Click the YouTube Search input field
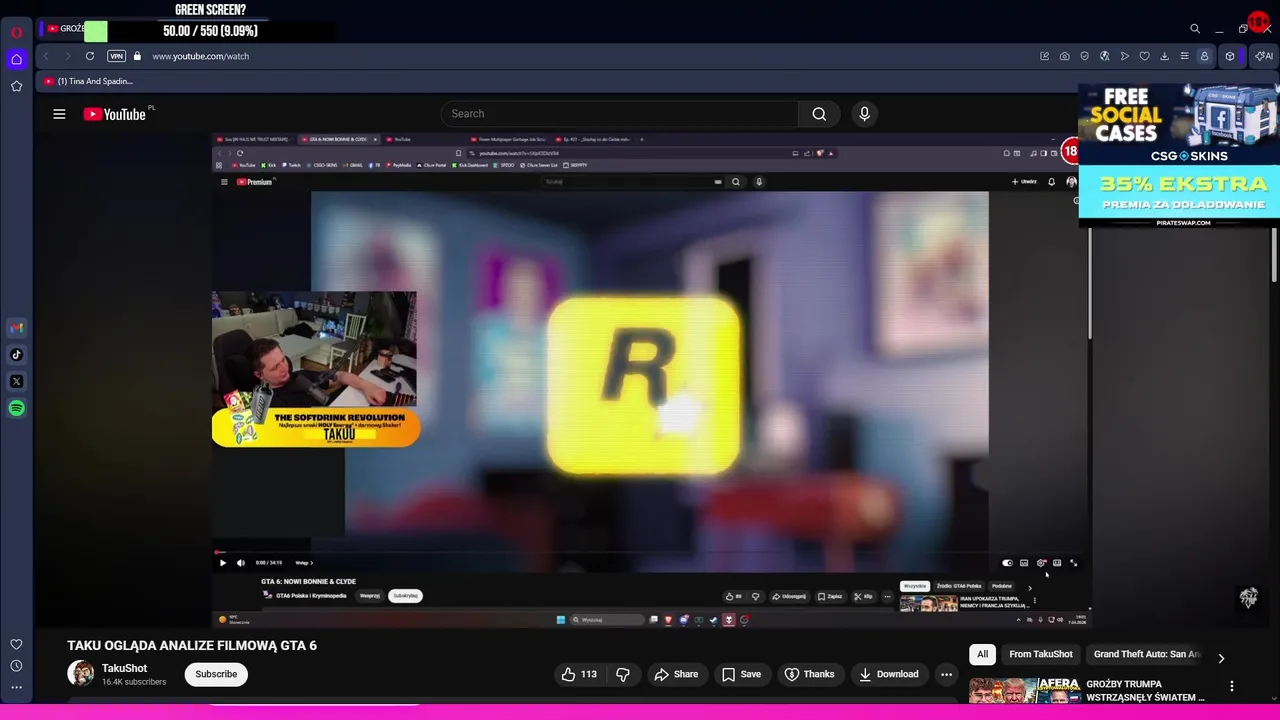The width and height of the screenshot is (1280, 720). point(620,114)
